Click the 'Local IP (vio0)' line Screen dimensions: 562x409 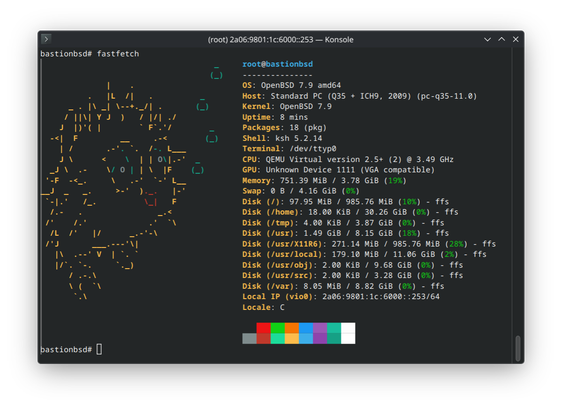(x=341, y=297)
